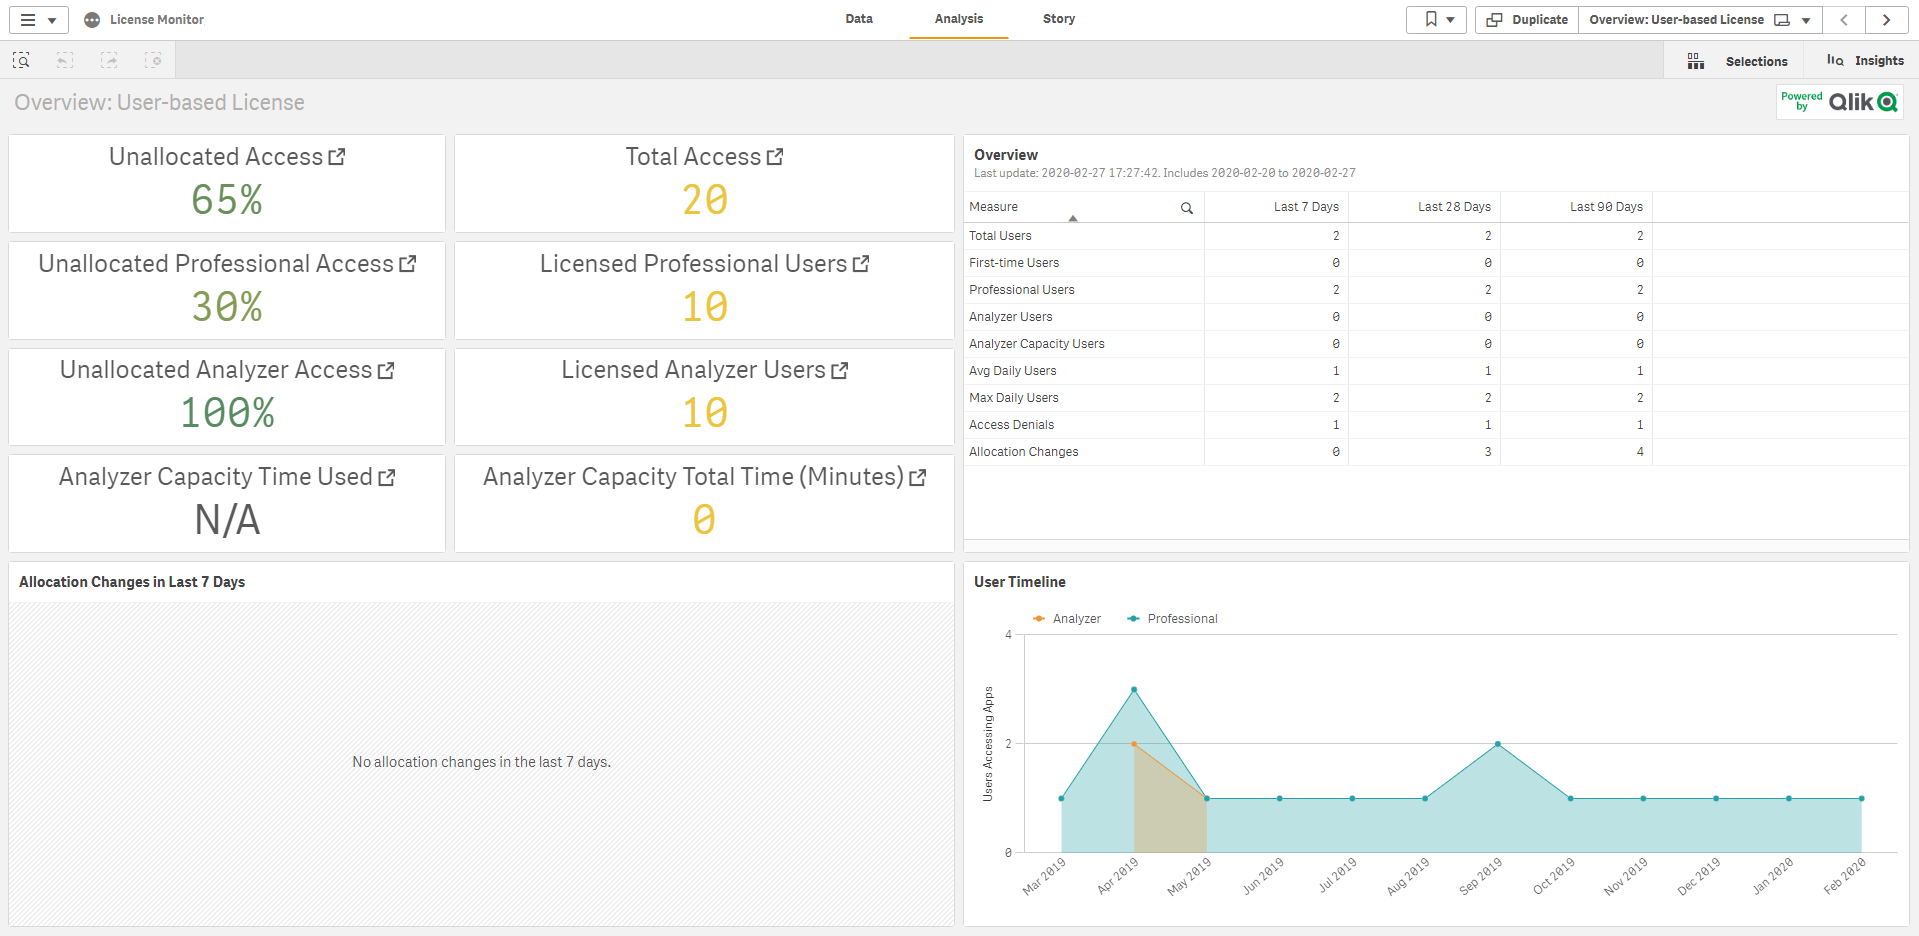Search the Measure column

click(x=1187, y=208)
